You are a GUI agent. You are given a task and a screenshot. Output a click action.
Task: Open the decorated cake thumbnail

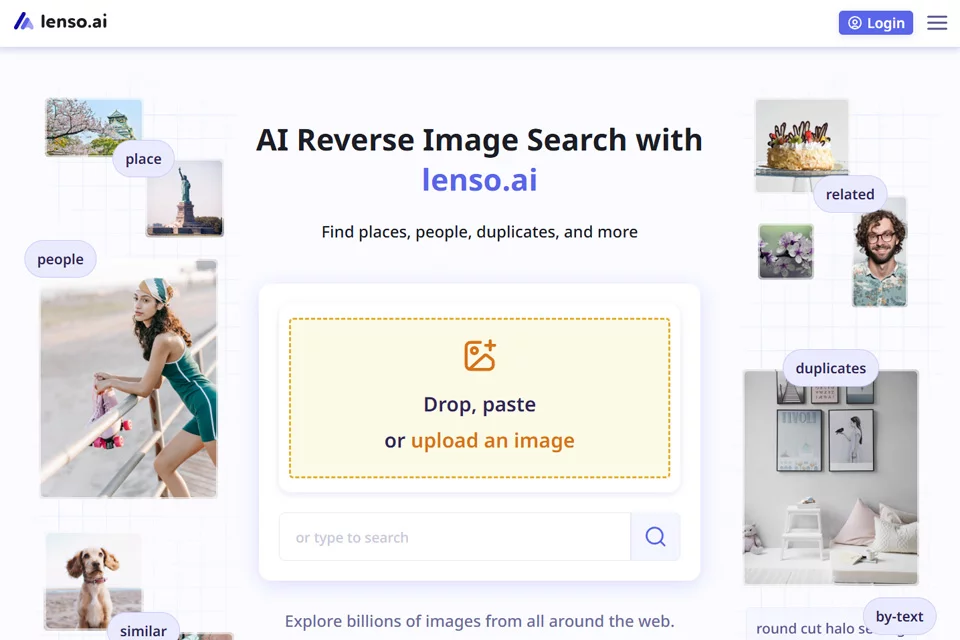click(801, 146)
